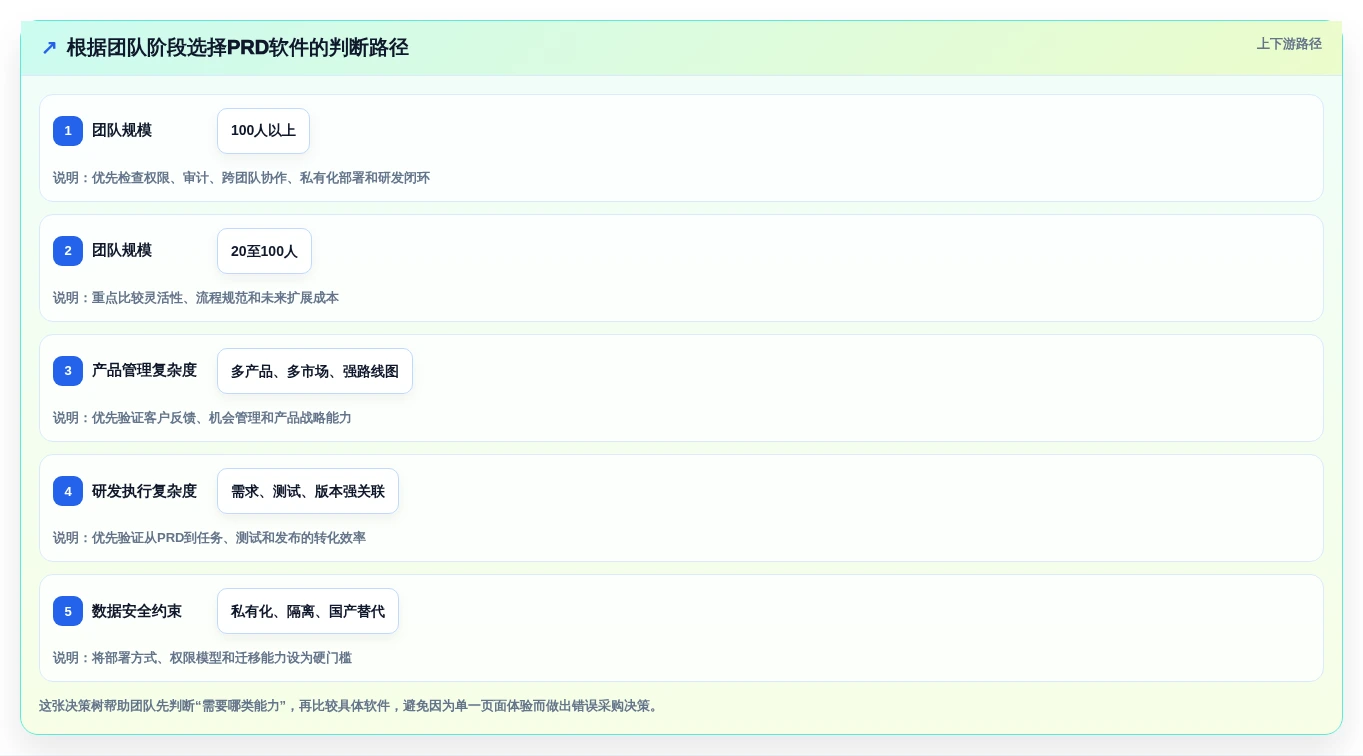Click the 数据安全约束 label
Viewport: 1363px width, 756px height.
(x=137, y=611)
